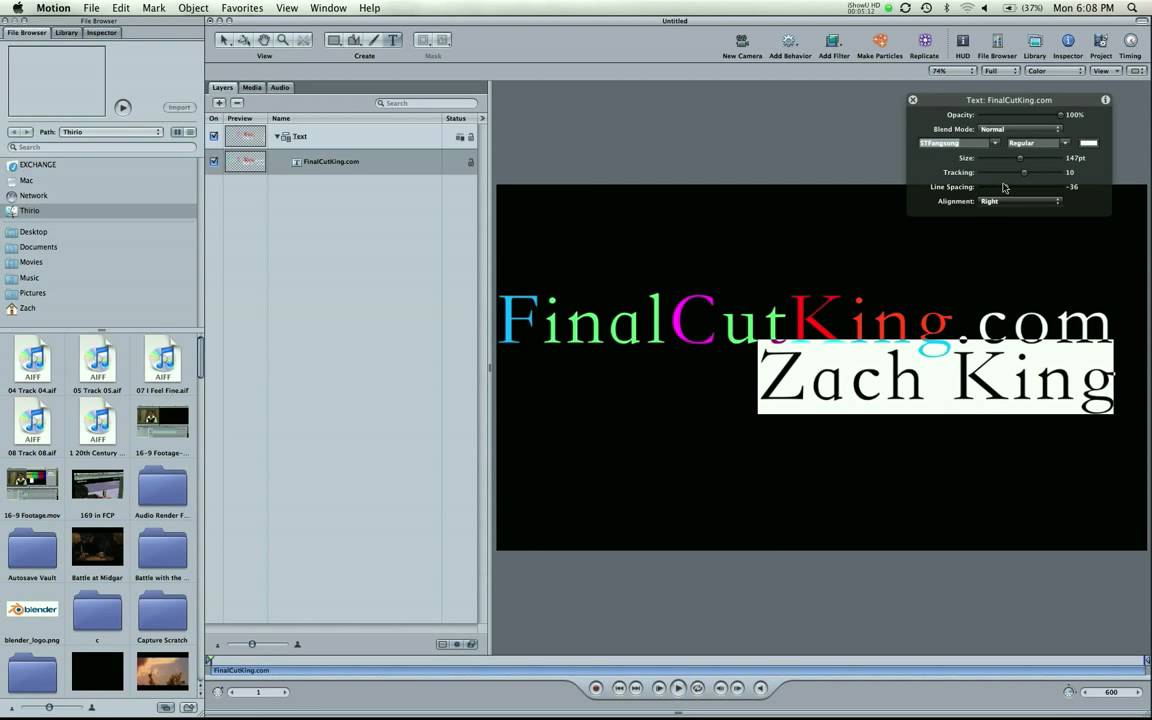Image resolution: width=1152 pixels, height=720 pixels.
Task: Click the Tracking slider in HUD
Action: point(1020,173)
